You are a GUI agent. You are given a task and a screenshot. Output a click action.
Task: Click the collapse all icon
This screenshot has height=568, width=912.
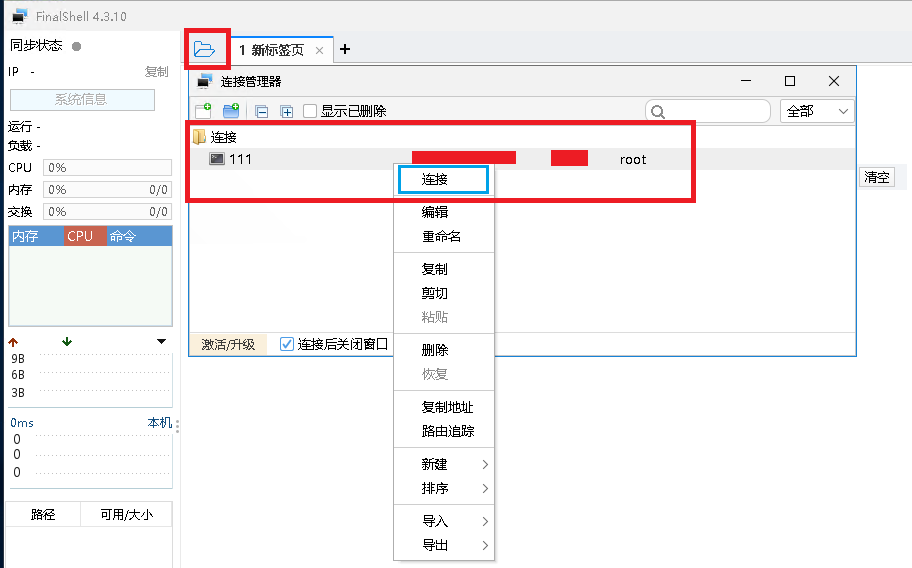pos(262,111)
